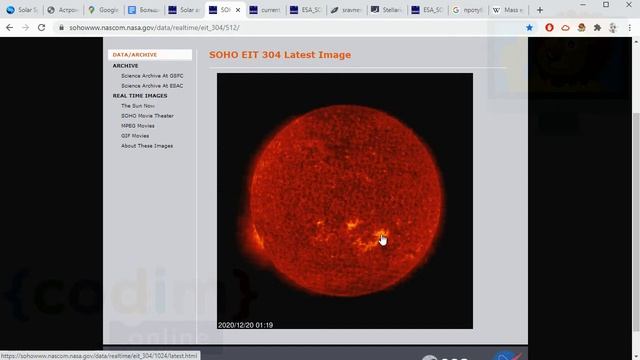
Task: Open Science Archive At ESAC link
Action: (152, 86)
